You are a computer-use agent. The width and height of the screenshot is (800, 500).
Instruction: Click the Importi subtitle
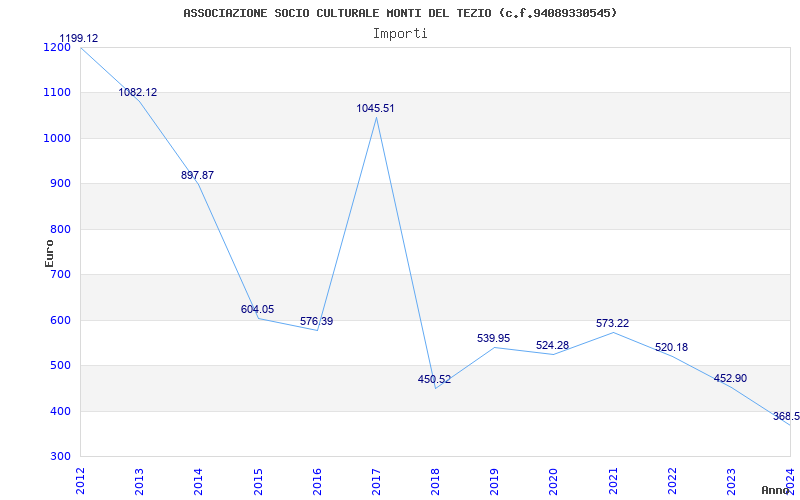pos(400,34)
